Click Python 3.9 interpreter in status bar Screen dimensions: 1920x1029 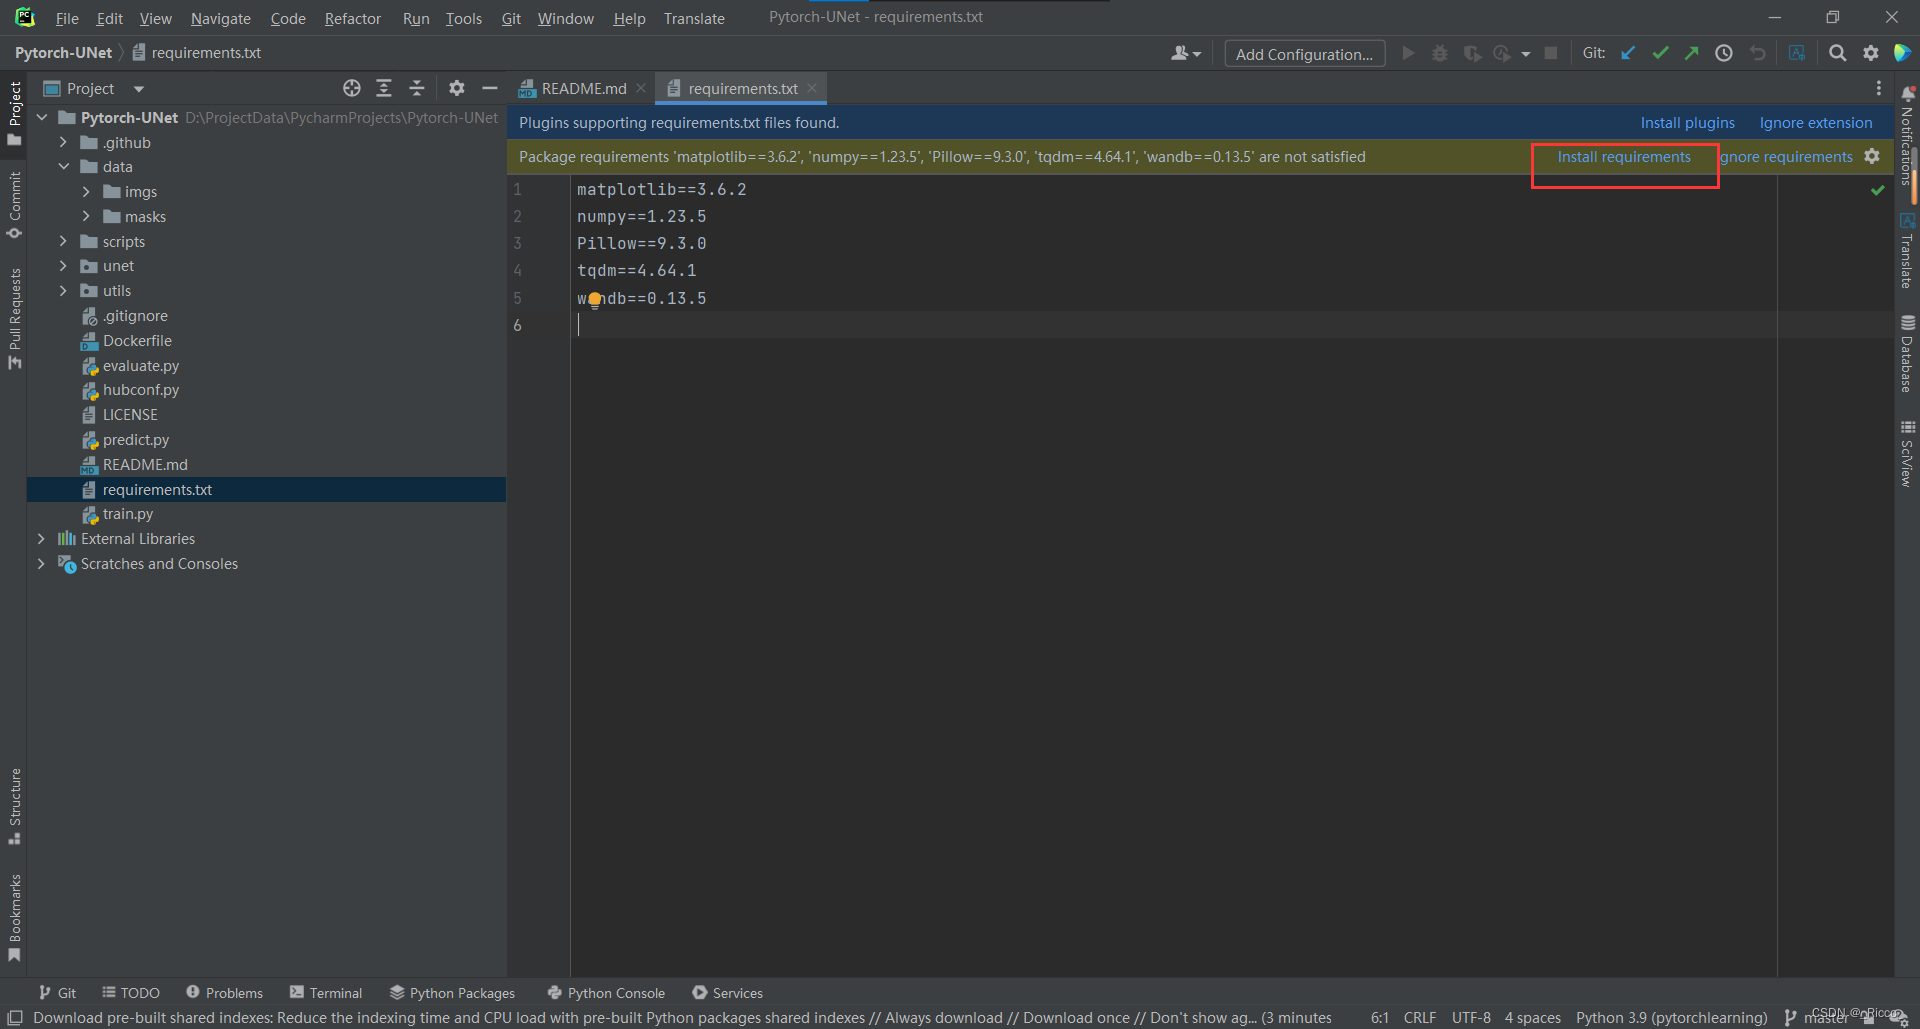tap(1671, 1018)
